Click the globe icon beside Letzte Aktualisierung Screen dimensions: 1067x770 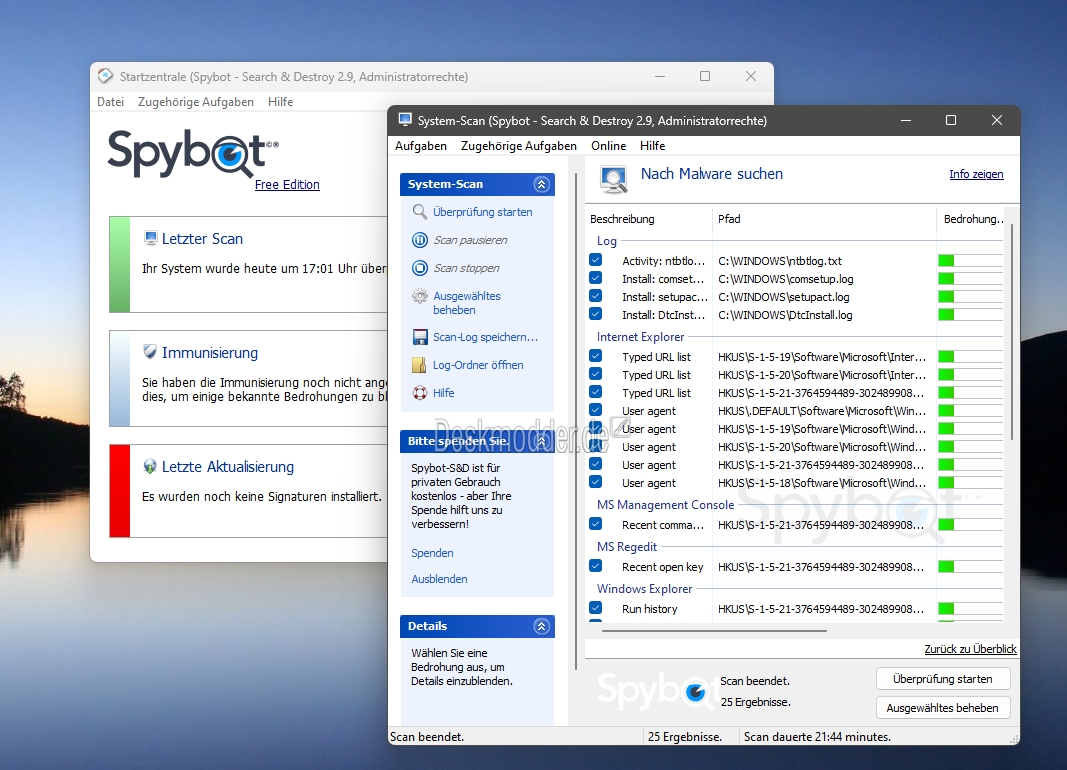point(150,466)
